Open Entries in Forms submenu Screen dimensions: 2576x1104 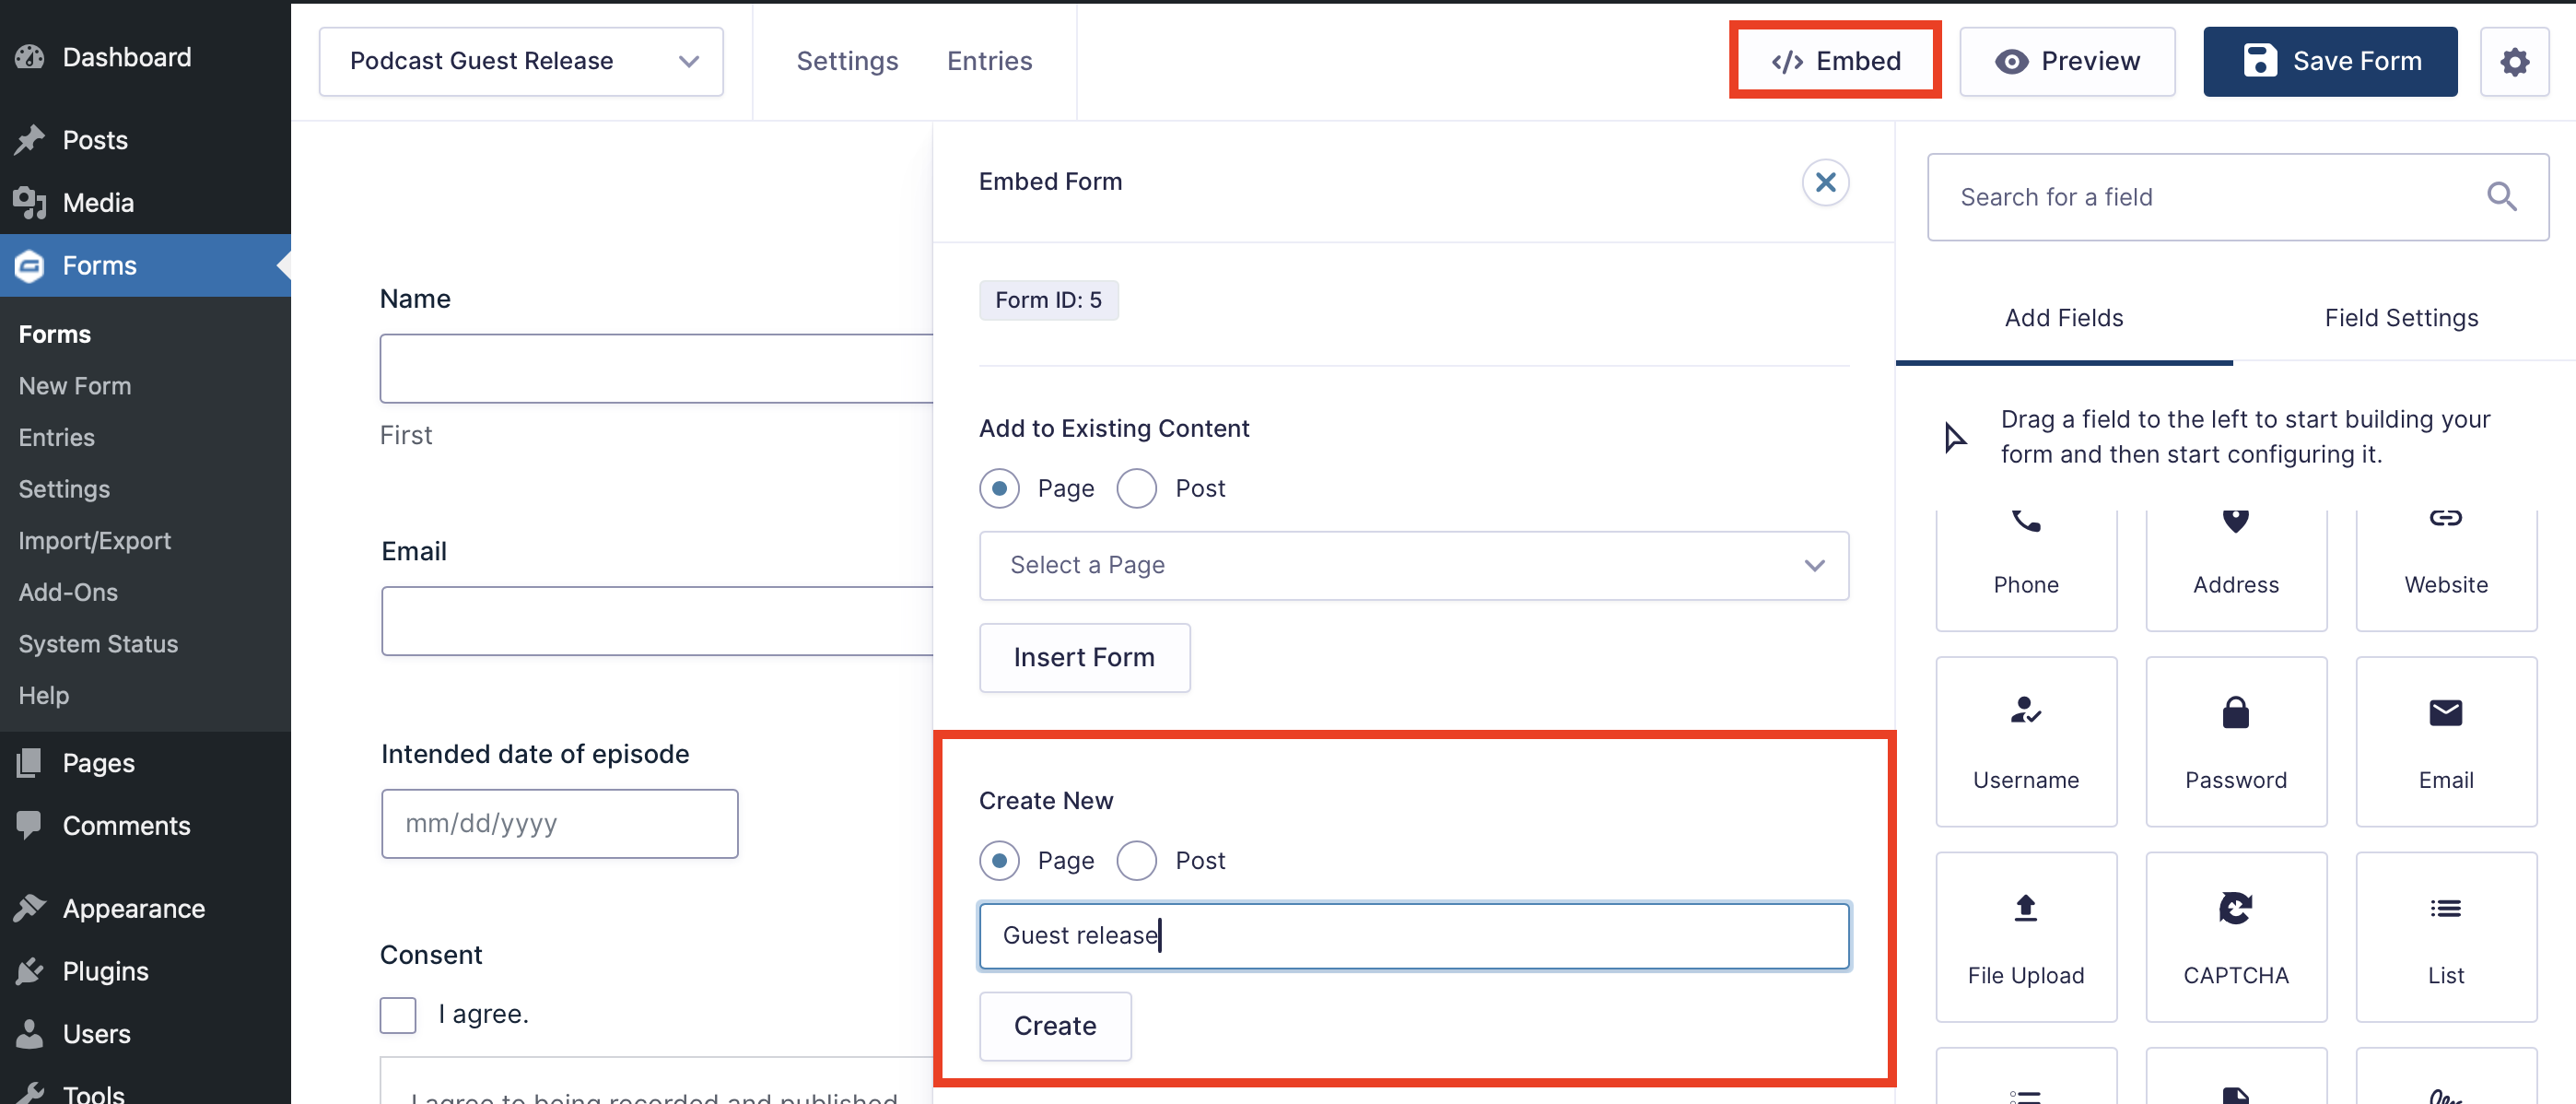57,437
